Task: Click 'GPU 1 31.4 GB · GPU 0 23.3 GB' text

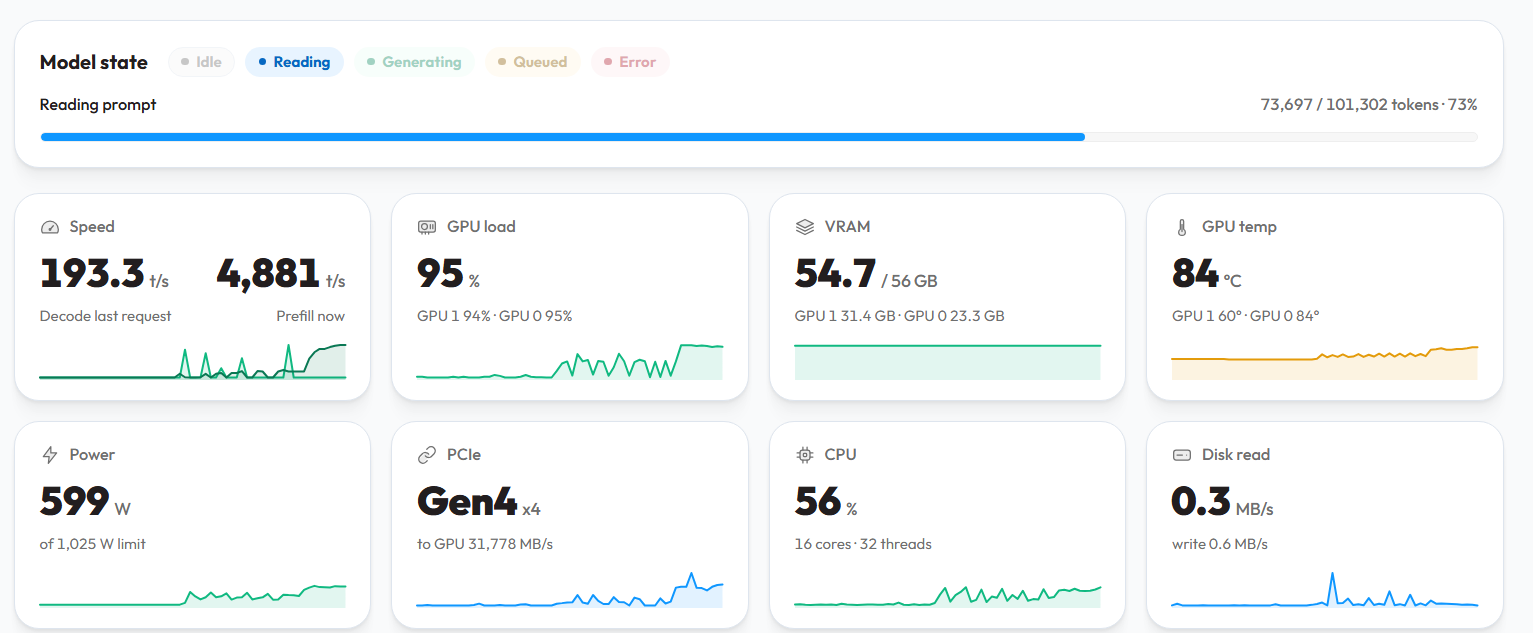Action: [x=900, y=316]
